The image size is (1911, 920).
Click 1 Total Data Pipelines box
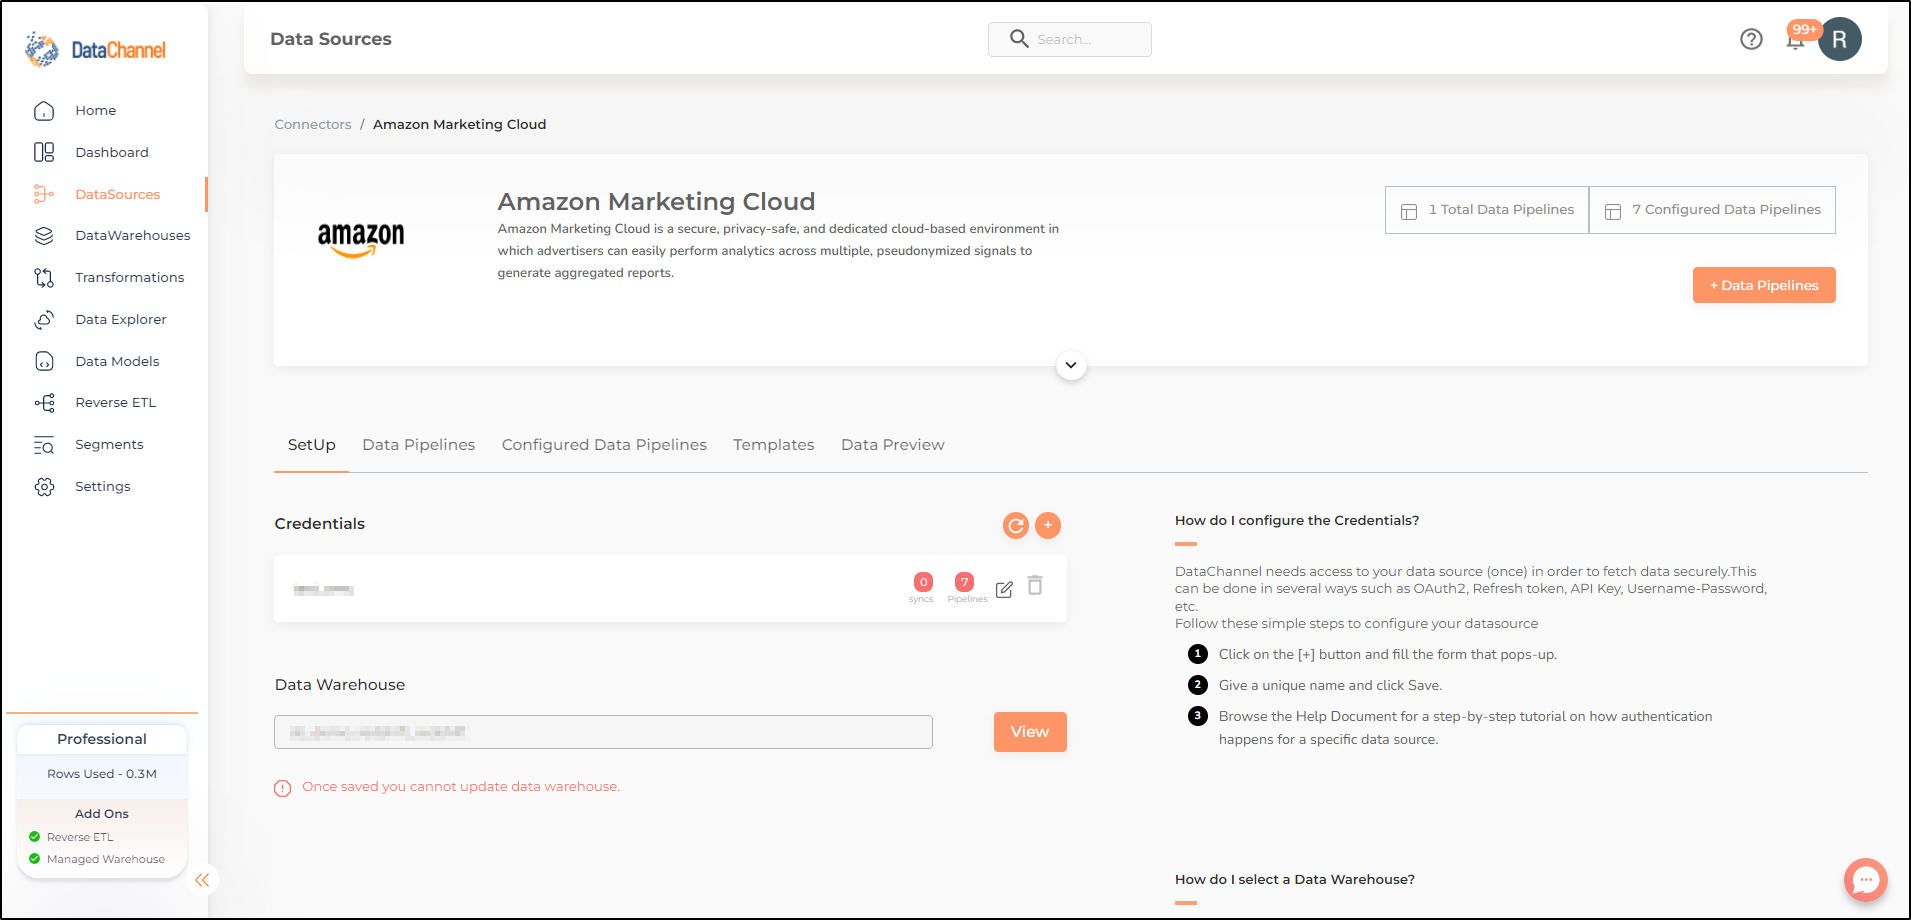[x=1487, y=210]
